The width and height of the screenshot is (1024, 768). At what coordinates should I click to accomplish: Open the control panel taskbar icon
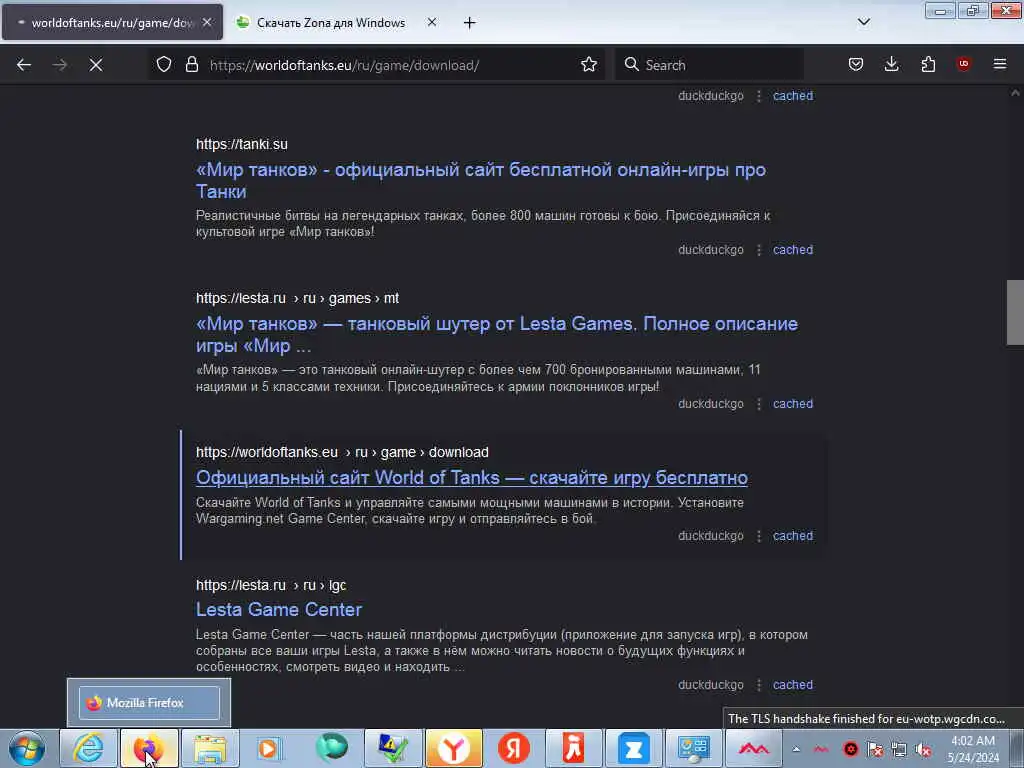694,748
